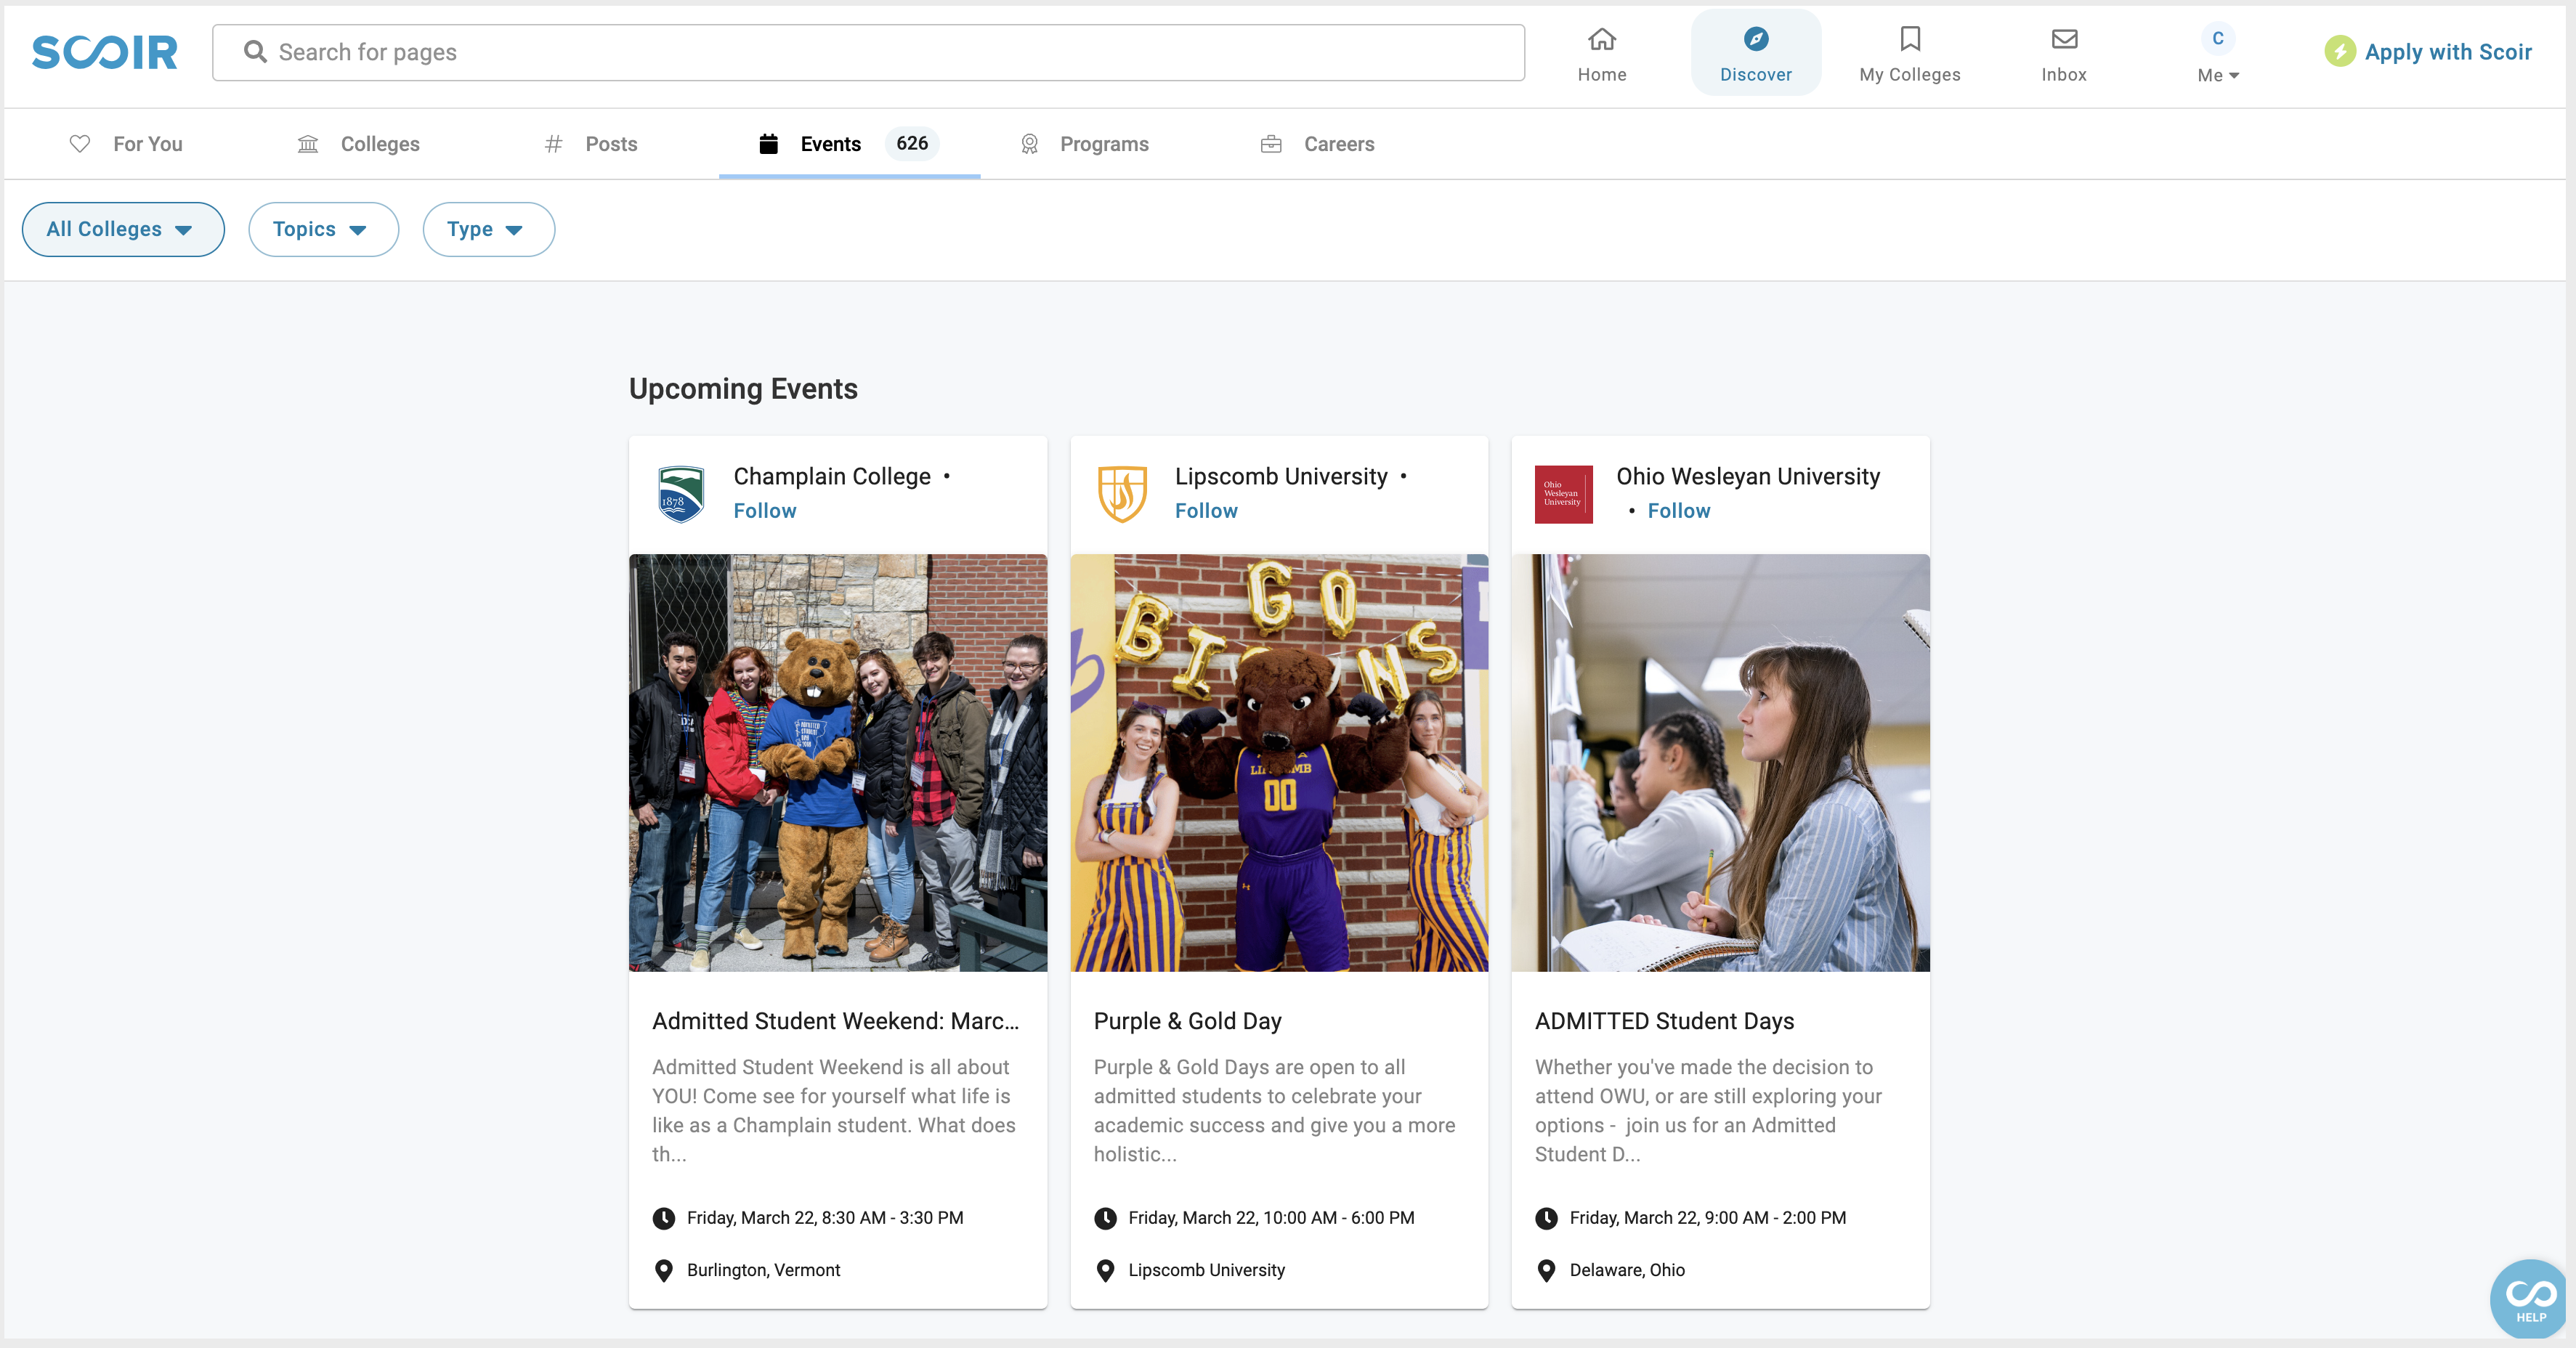Viewport: 2576px width, 1348px height.
Task: Click 'Friday, March 22, 9:00 AM - 2:00 PM'
Action: [x=1708, y=1218]
